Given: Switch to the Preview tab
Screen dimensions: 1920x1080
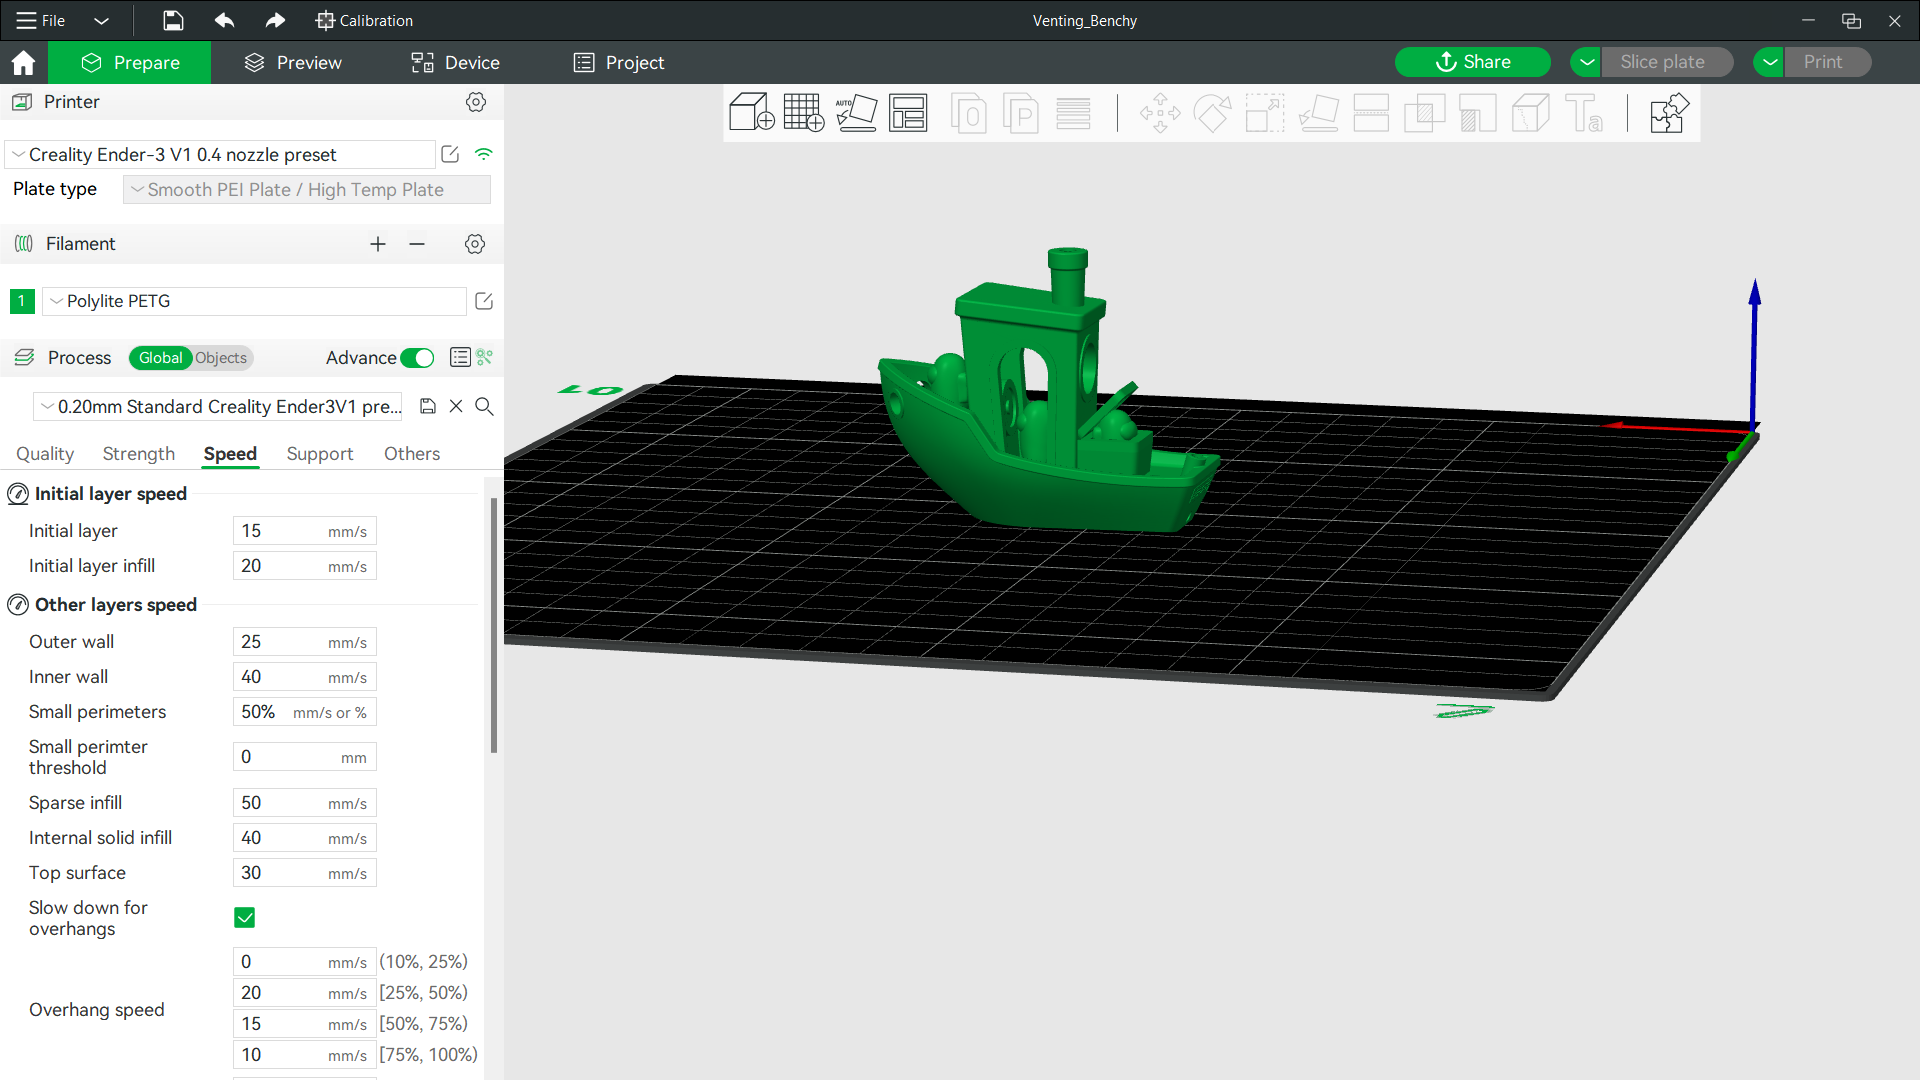Looking at the screenshot, I should click(293, 62).
